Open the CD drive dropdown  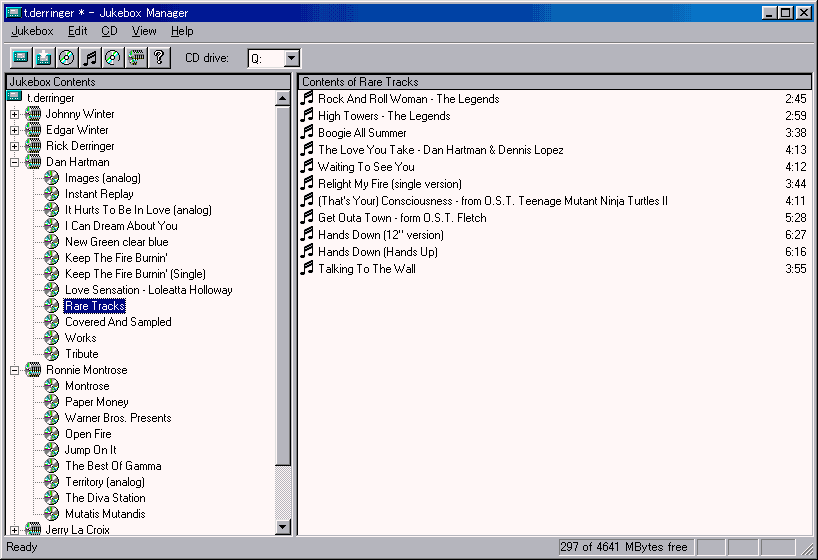pyautogui.click(x=291, y=59)
